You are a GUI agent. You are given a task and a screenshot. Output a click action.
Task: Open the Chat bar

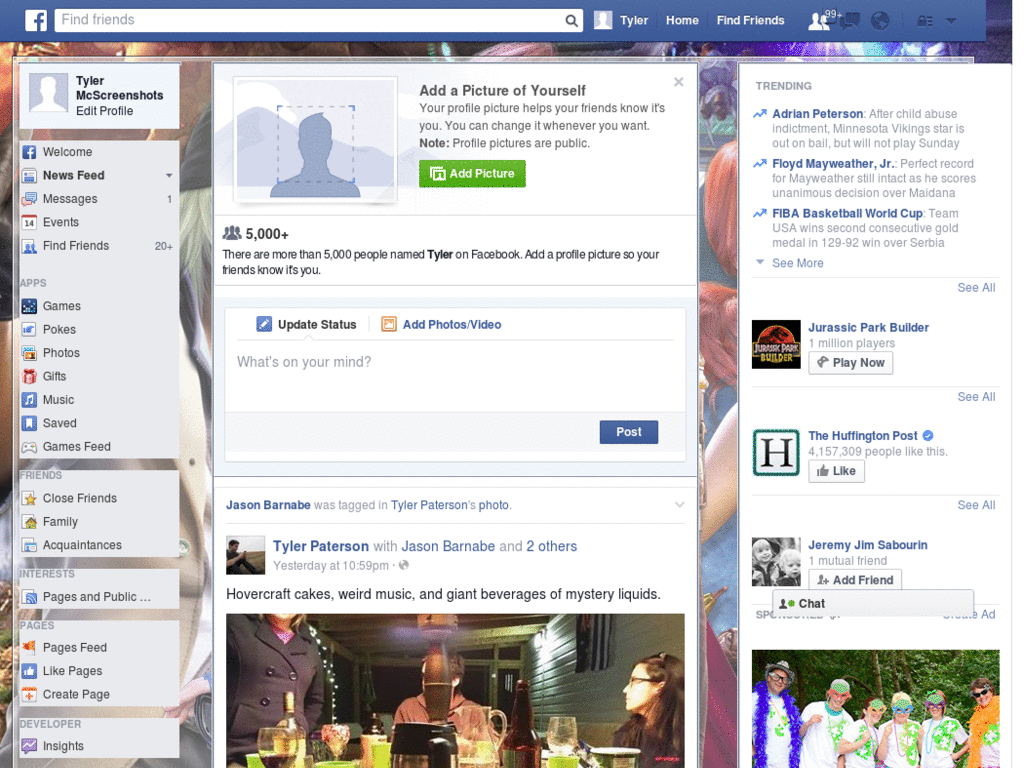point(872,603)
